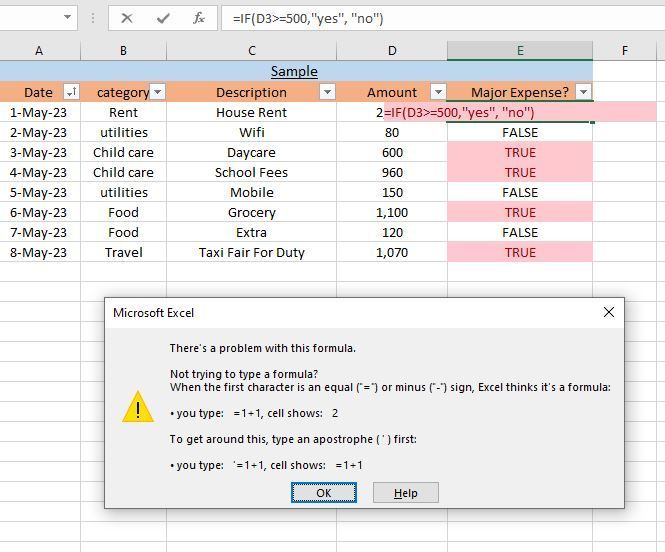The image size is (665, 552).
Task: Close the Microsoft Excel error dialog
Action: 609,312
